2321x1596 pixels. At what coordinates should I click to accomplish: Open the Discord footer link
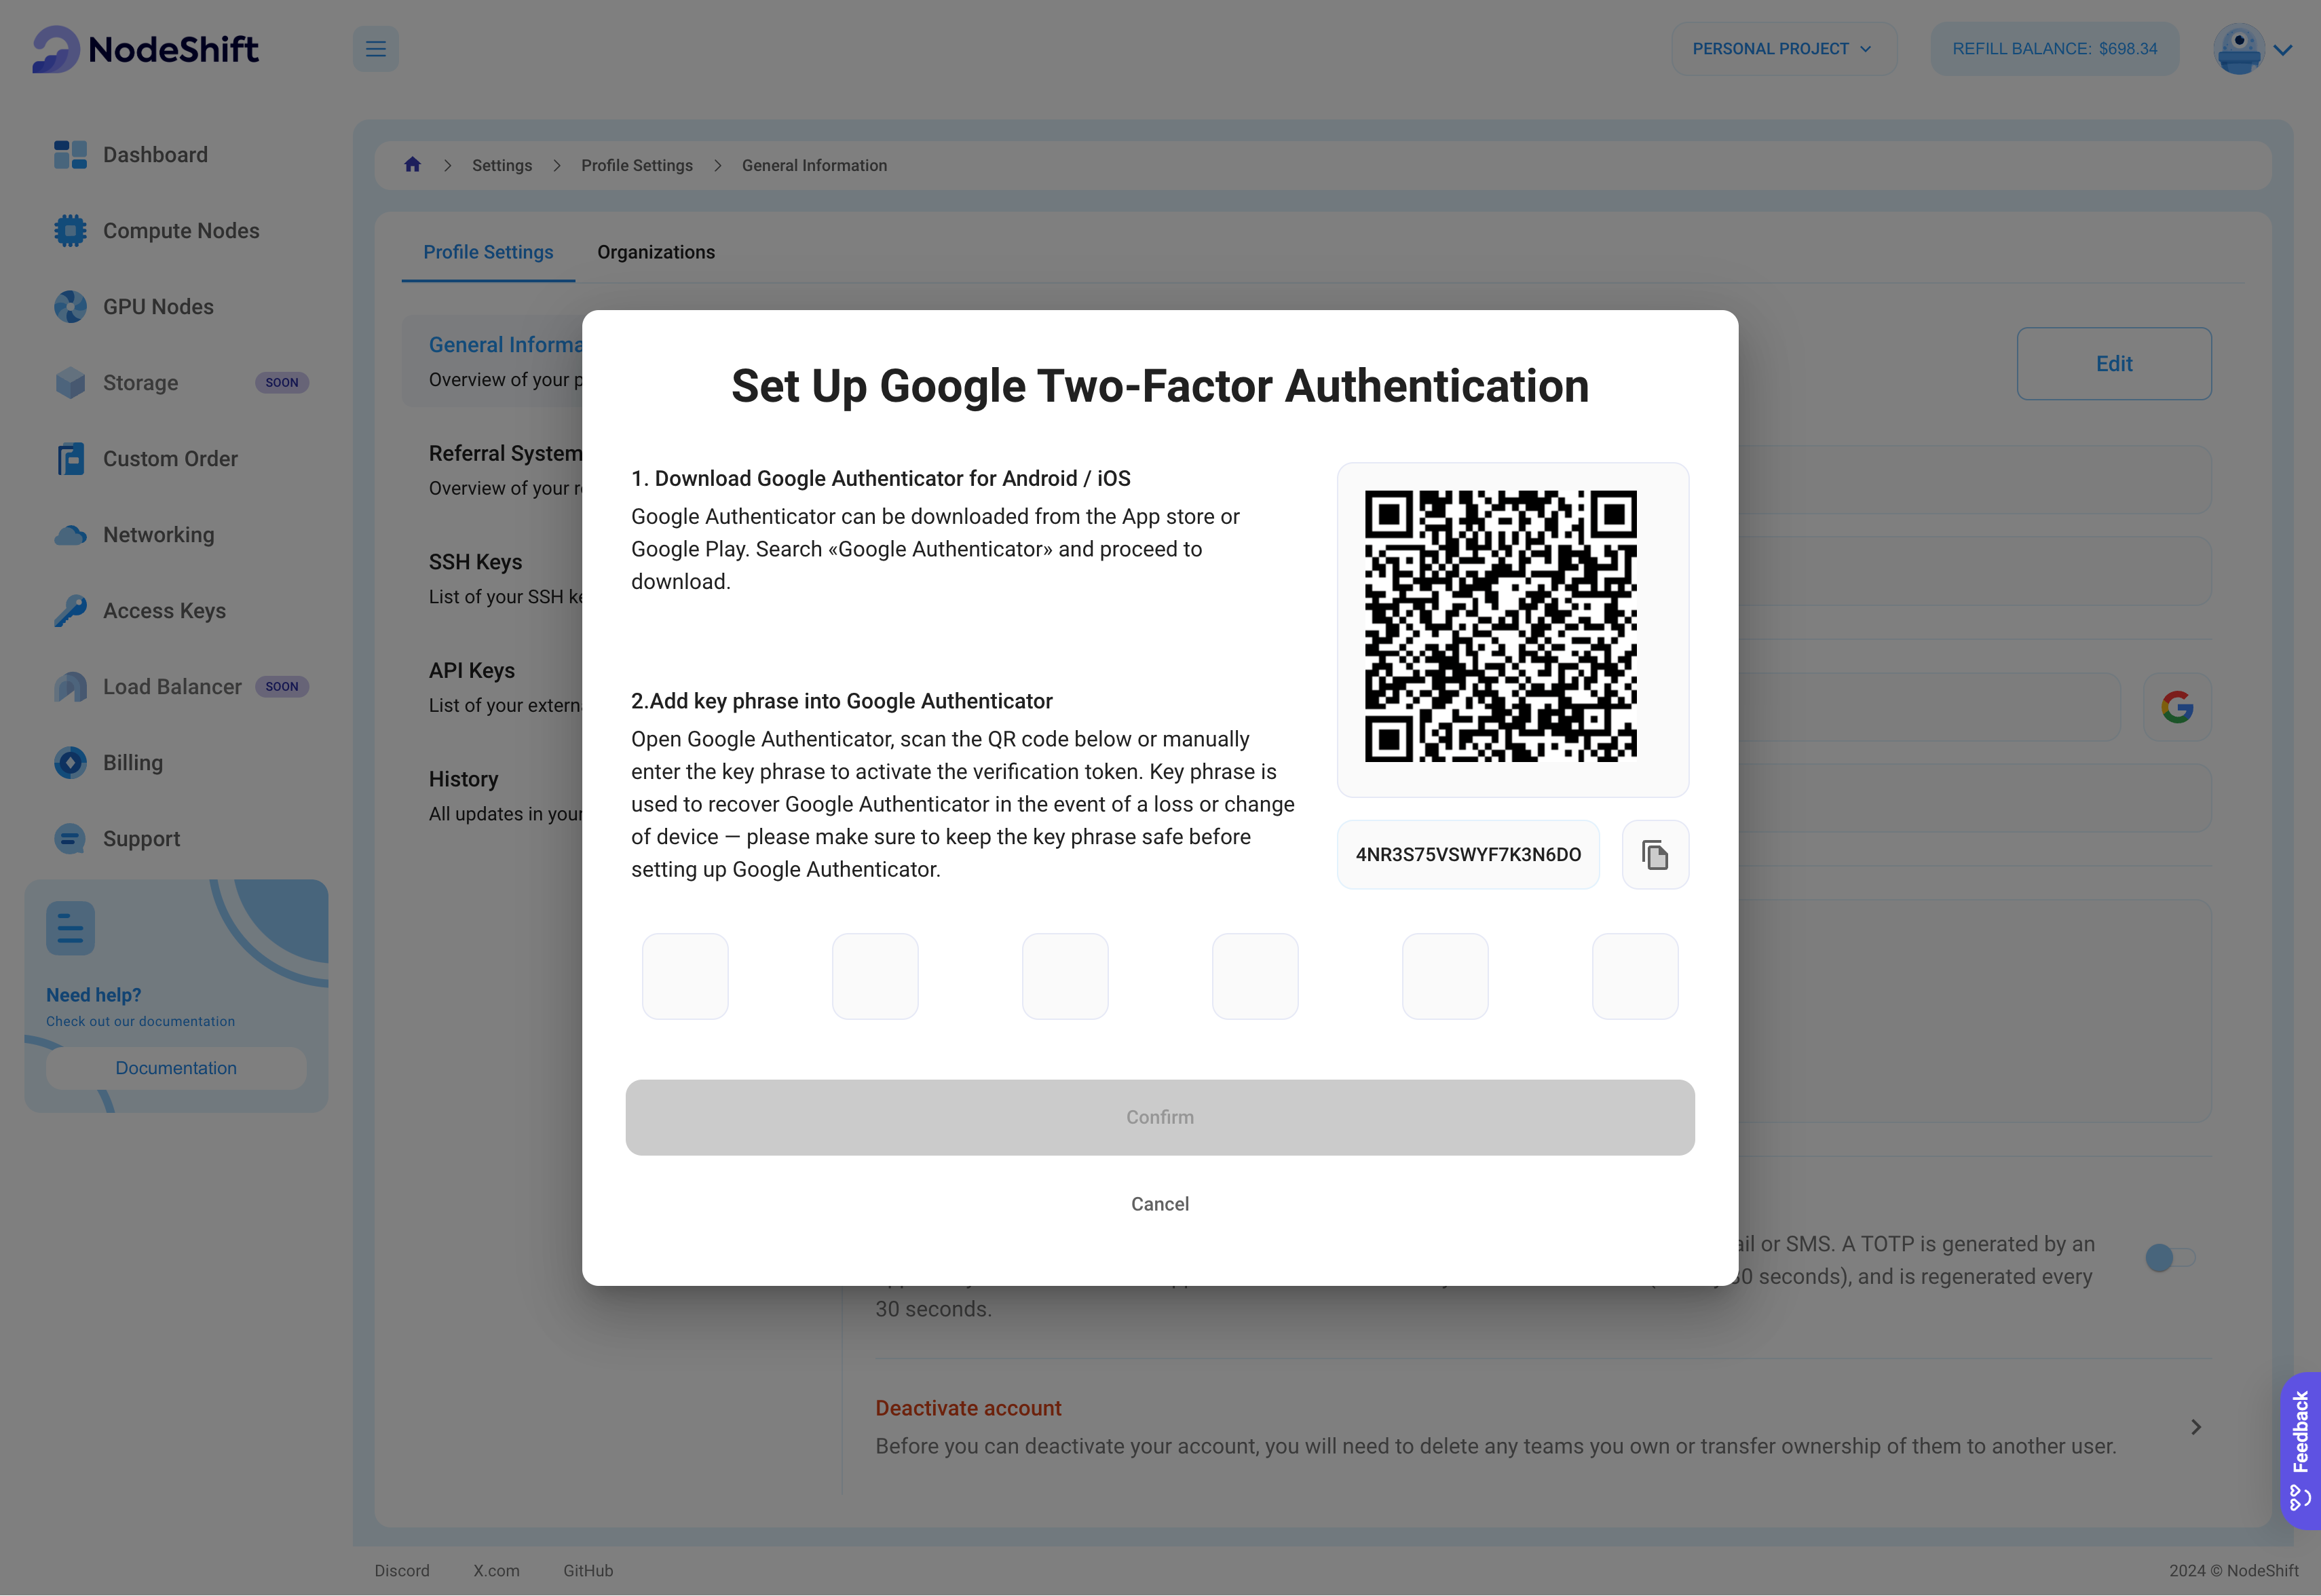pos(402,1570)
